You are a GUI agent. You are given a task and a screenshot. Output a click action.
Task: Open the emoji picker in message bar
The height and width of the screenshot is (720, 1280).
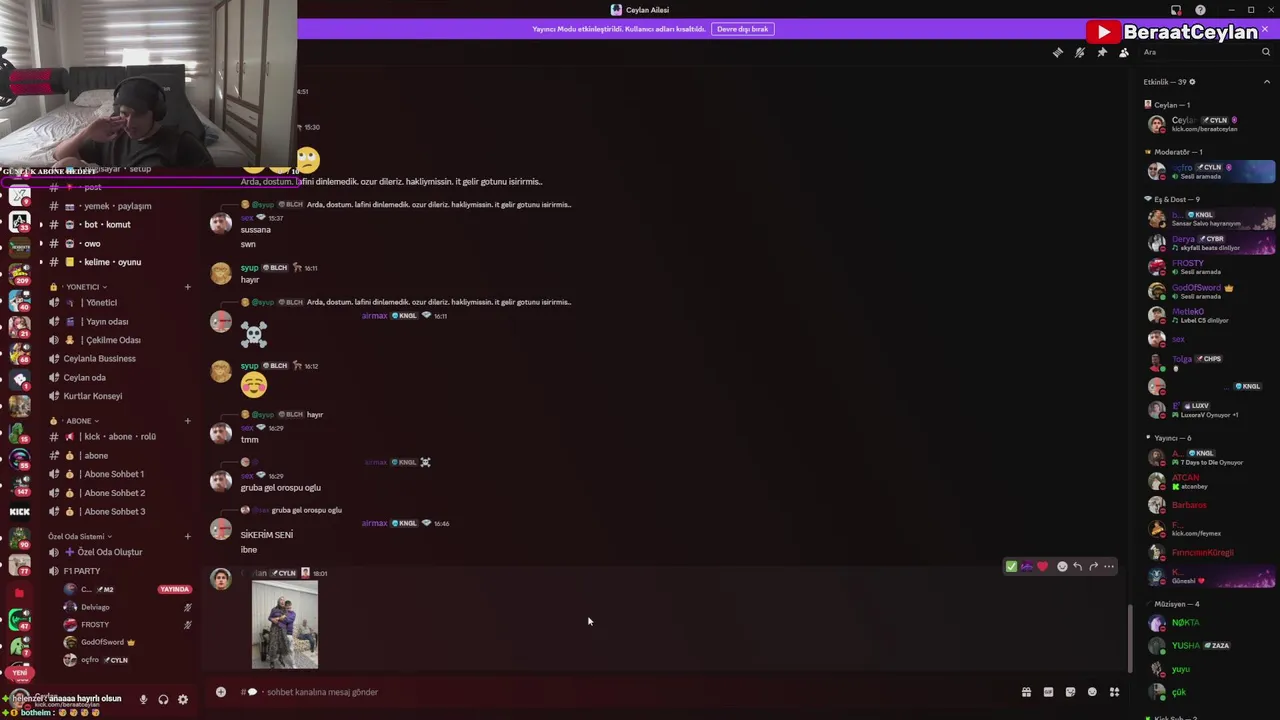pos(1092,692)
